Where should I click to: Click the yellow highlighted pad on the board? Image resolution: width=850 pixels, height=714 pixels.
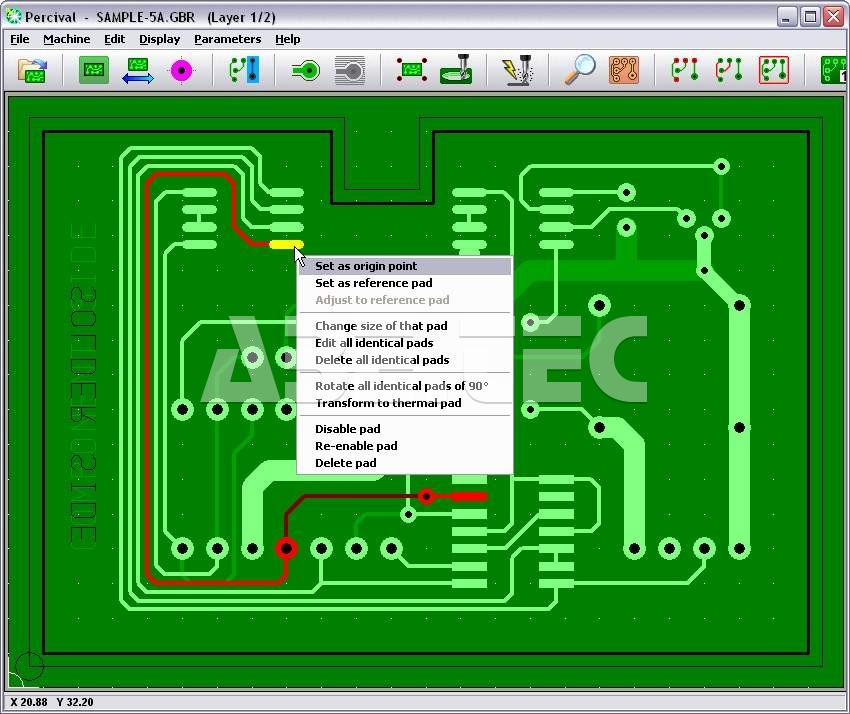point(286,245)
